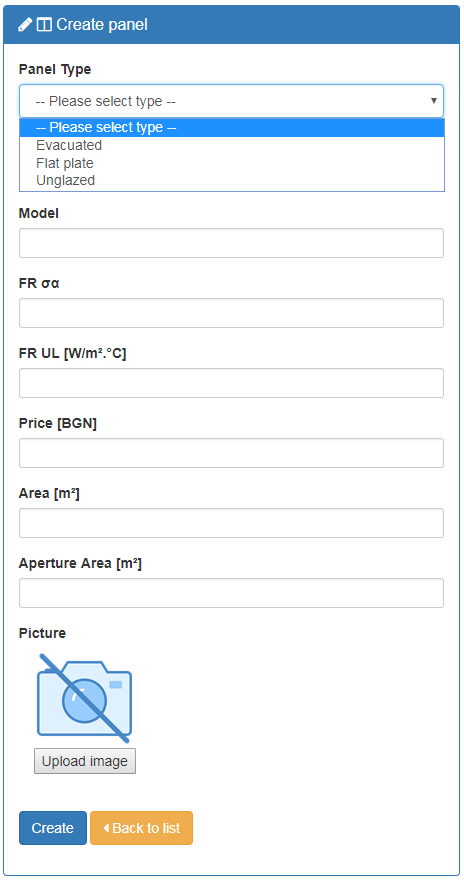Focus the FR UL [W/m².°C] field
Image resolution: width=464 pixels, height=881 pixels.
coord(231,383)
